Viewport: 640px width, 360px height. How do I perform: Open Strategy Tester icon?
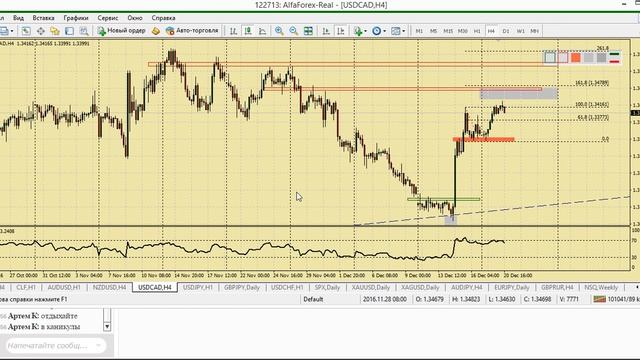click(x=84, y=31)
